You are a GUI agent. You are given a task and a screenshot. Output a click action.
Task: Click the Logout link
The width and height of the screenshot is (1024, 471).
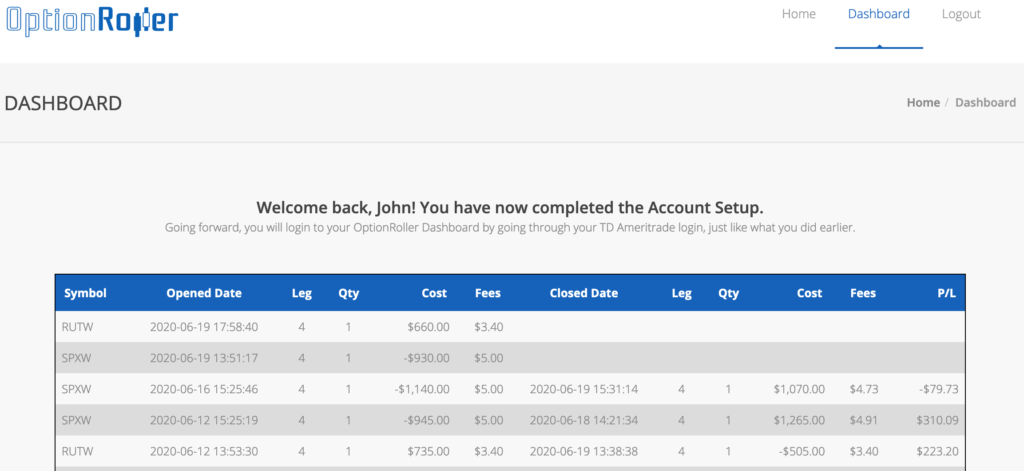(x=961, y=14)
